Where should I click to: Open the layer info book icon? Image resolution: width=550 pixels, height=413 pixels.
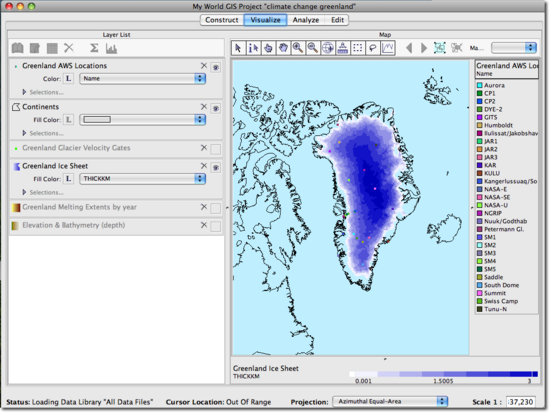point(18,48)
